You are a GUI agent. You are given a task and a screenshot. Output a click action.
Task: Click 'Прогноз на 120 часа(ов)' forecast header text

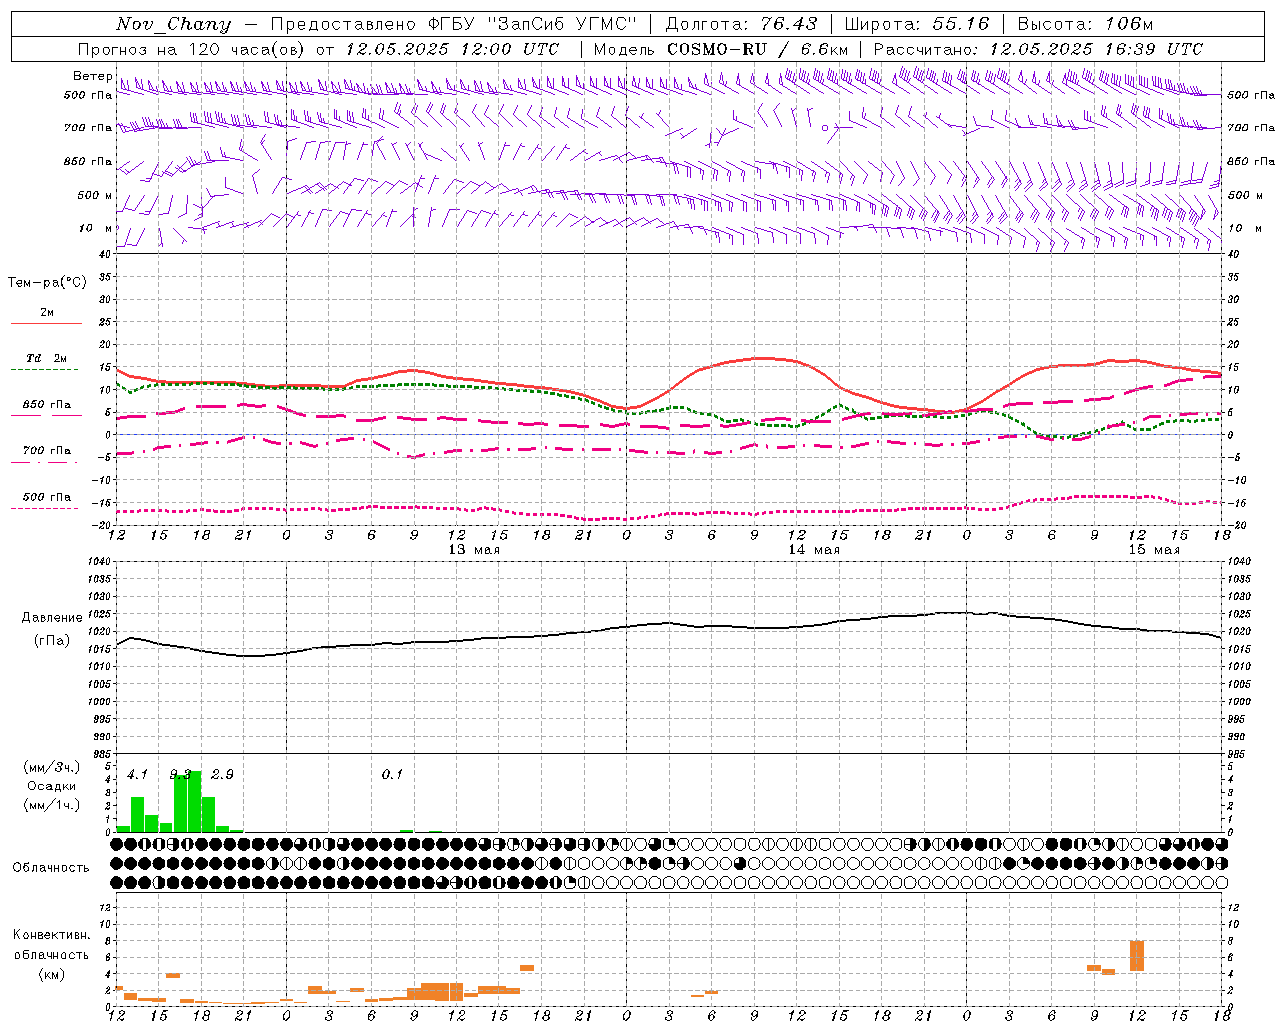point(192,49)
